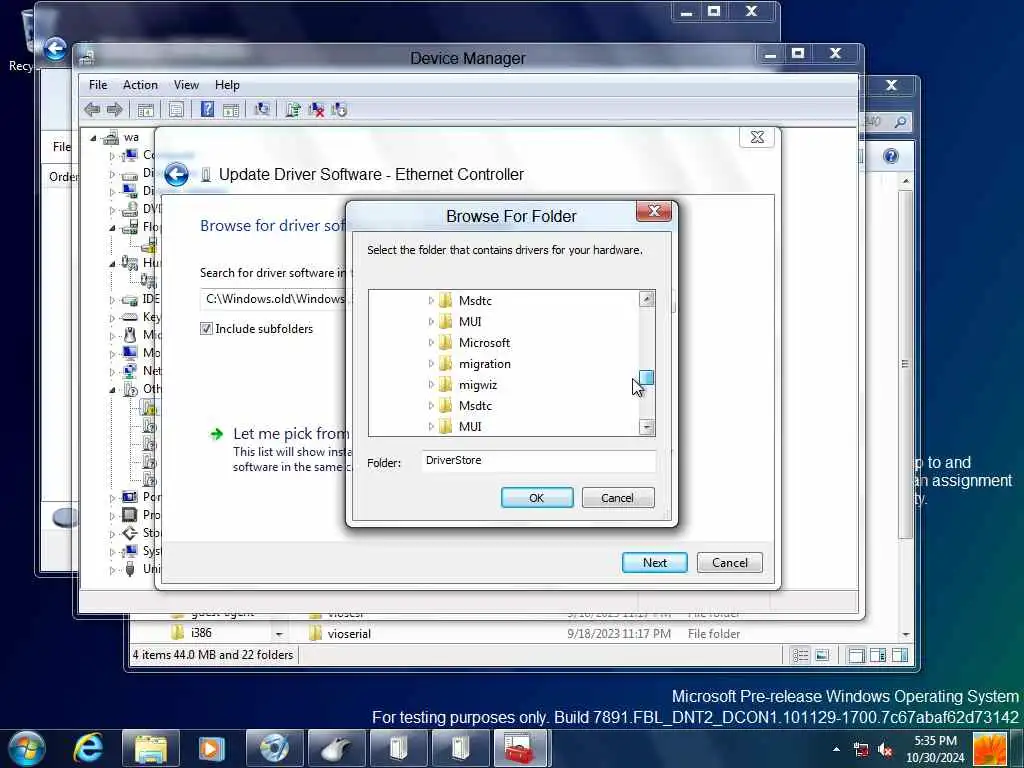Viewport: 1024px width, 768px height.
Task: Click Cancel in Browse For Folder dialog
Action: [x=618, y=498]
